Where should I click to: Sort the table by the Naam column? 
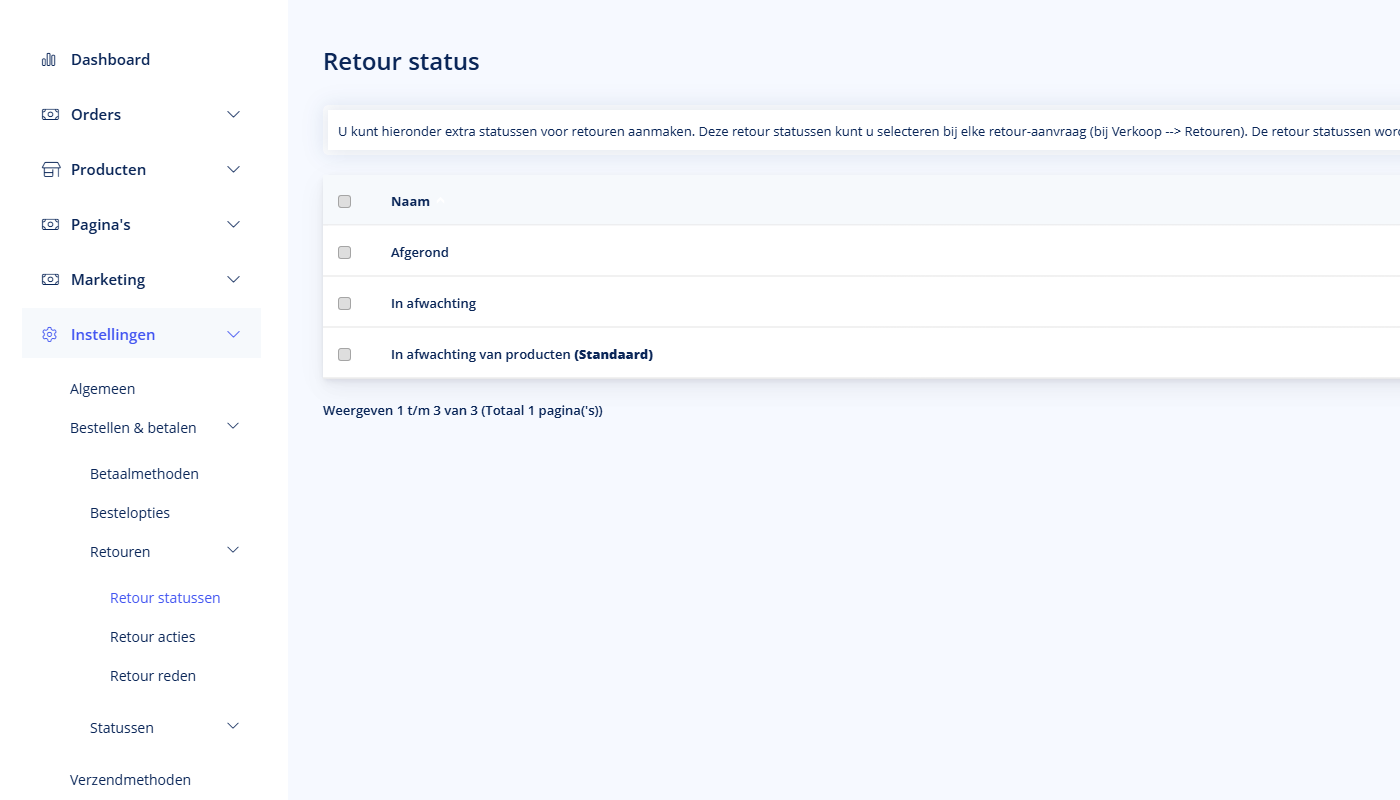tap(410, 201)
